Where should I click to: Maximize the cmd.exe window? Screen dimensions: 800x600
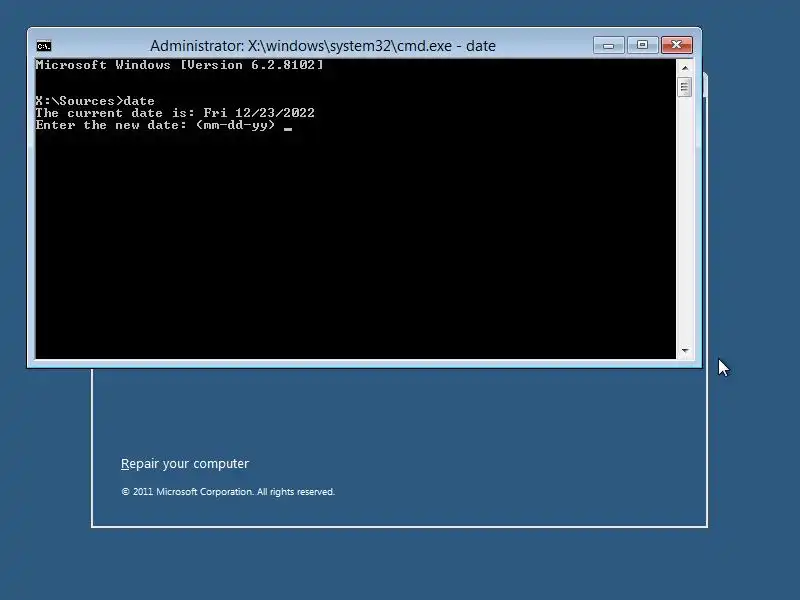(x=642, y=45)
